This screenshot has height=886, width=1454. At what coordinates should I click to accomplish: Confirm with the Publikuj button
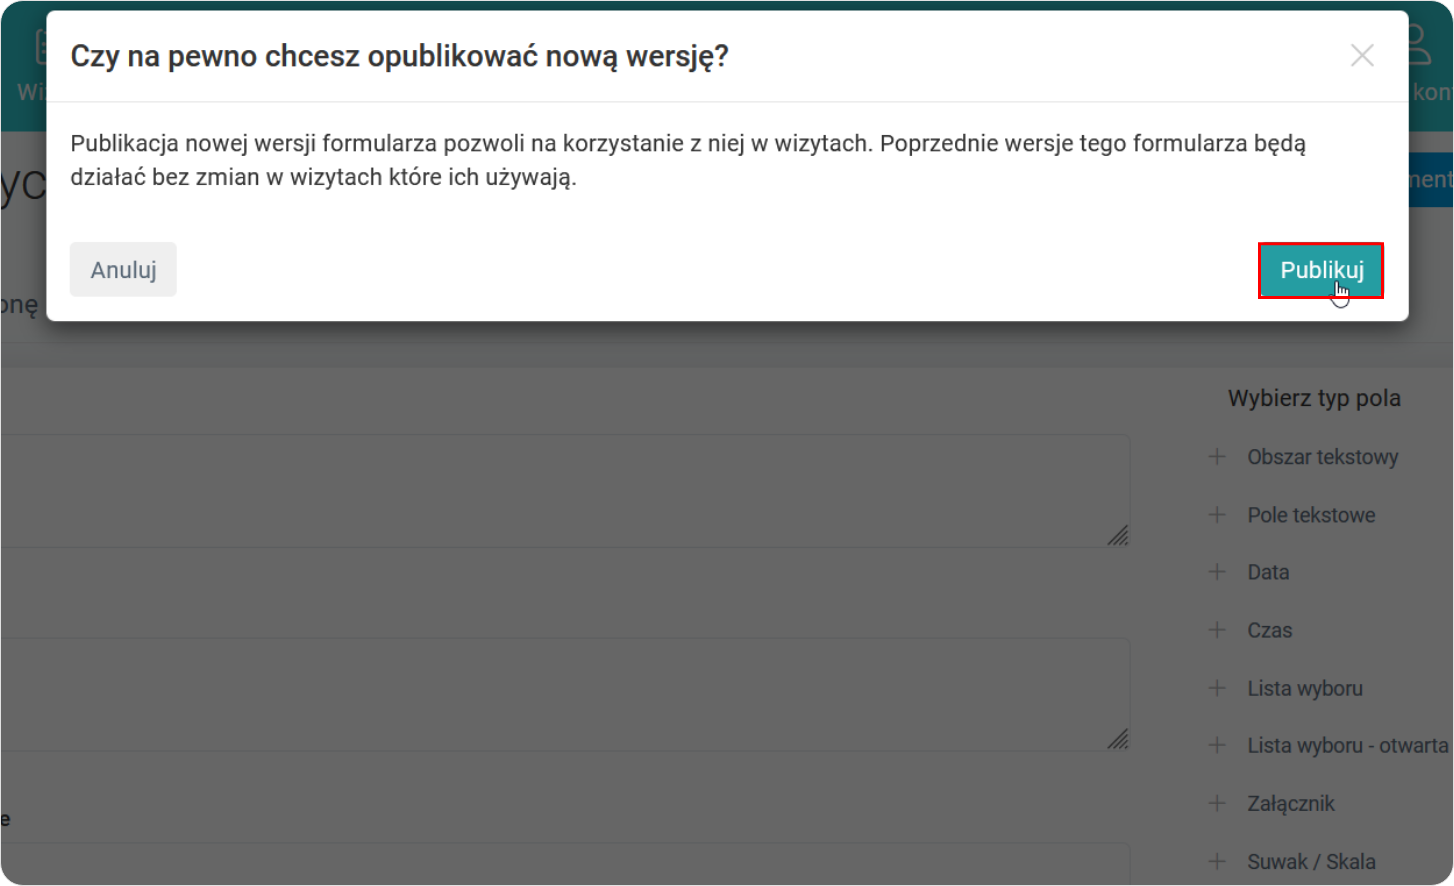tap(1321, 270)
